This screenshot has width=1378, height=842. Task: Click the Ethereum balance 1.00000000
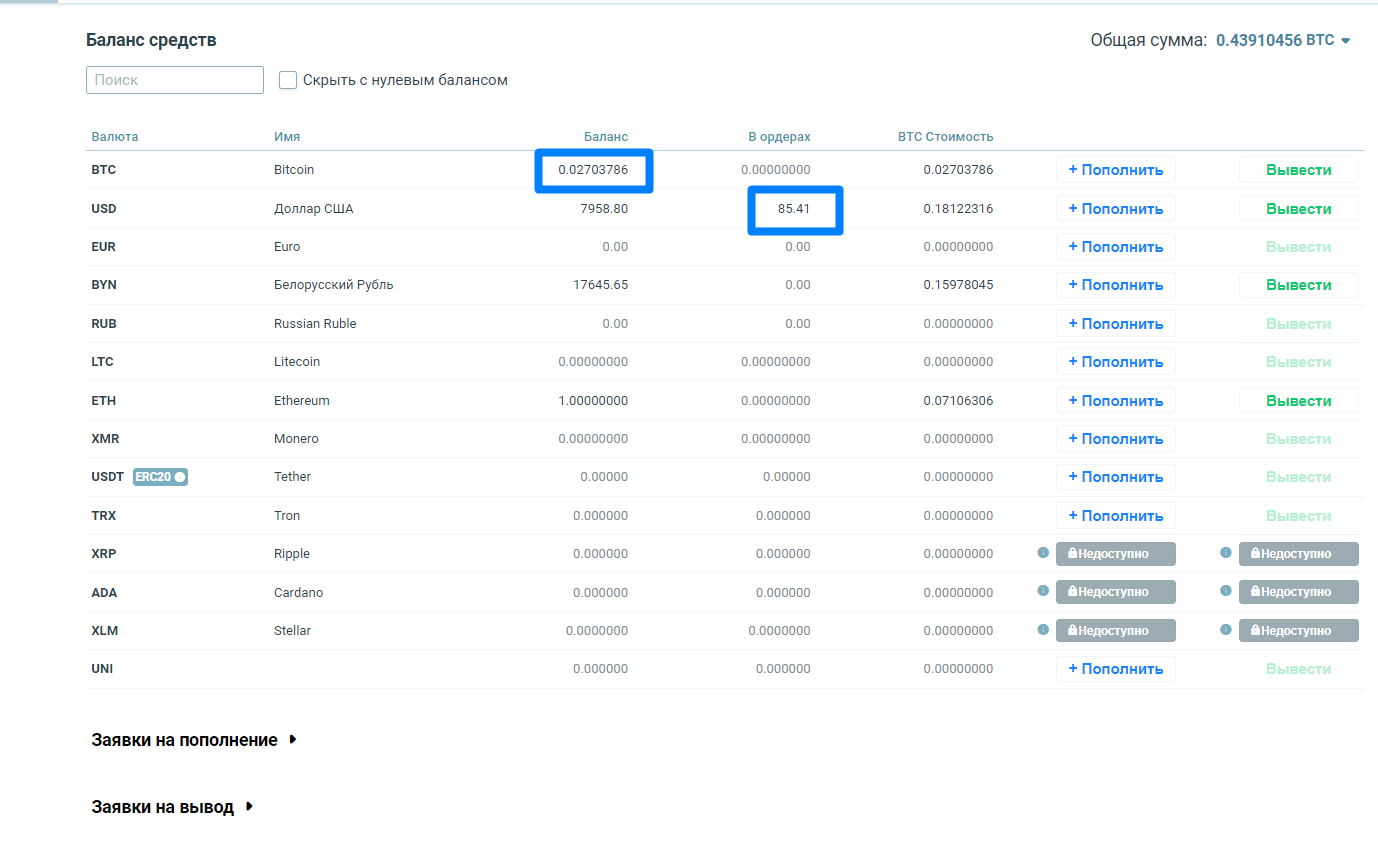coord(593,401)
